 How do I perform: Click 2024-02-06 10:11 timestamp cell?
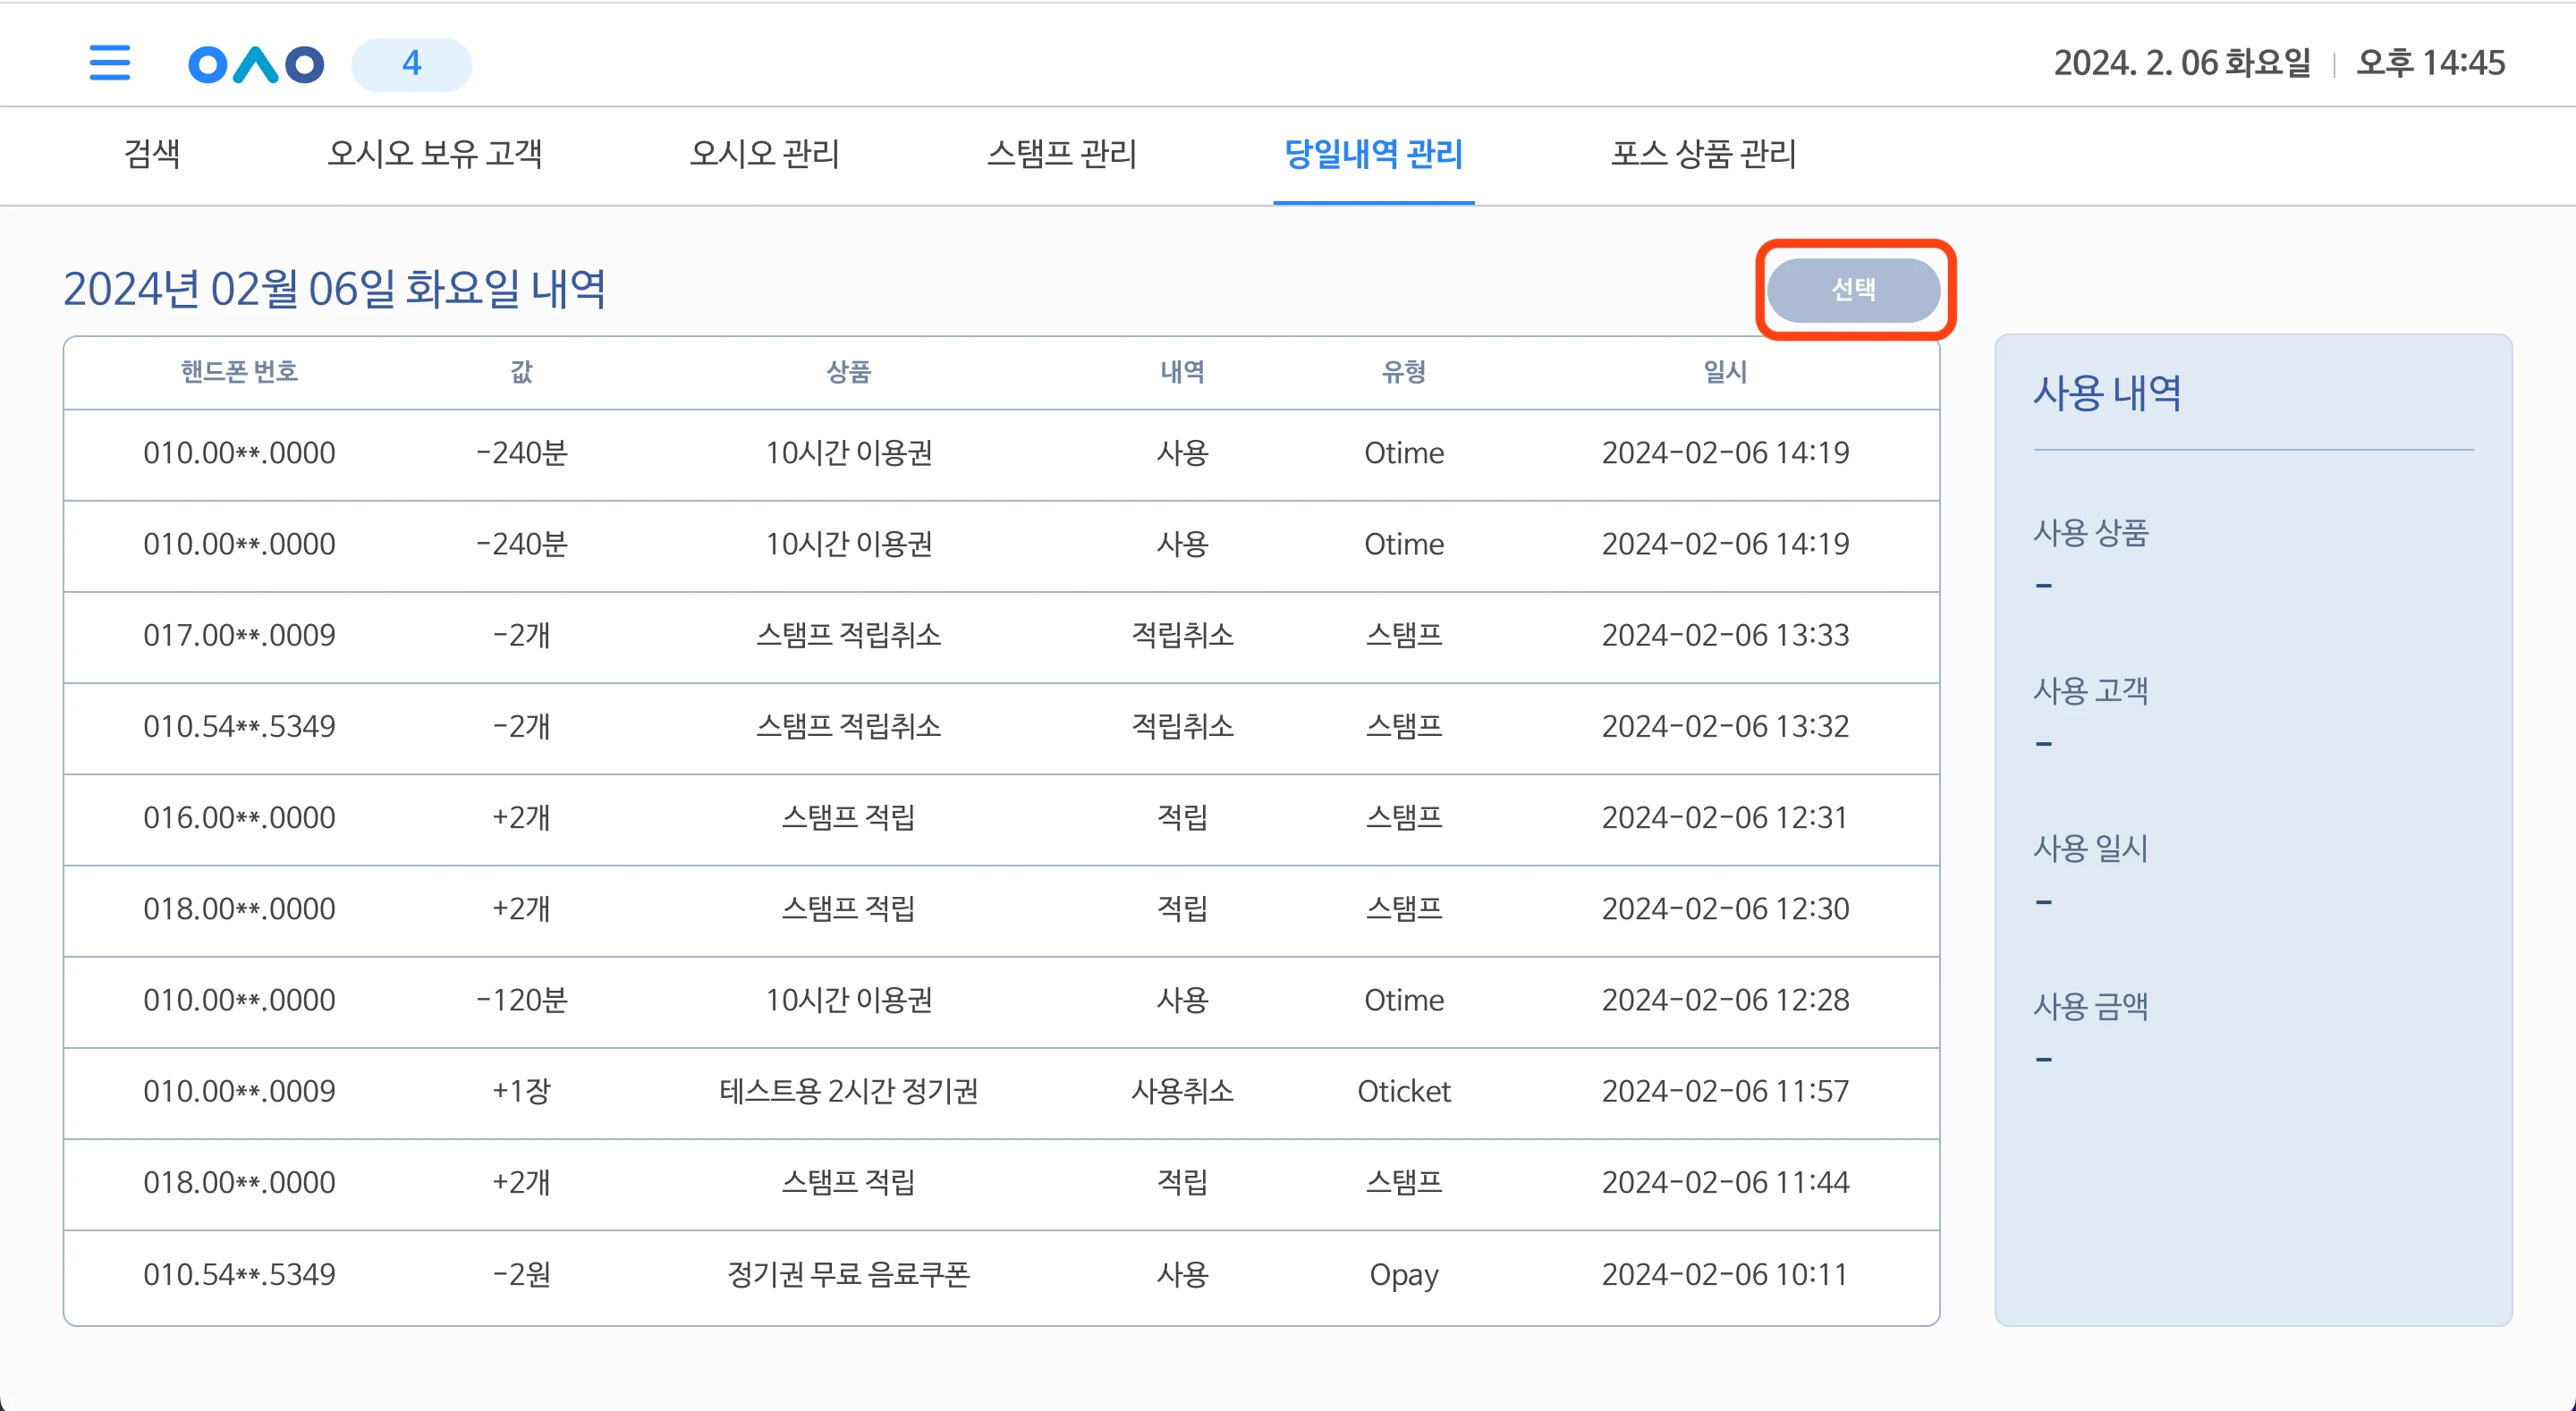point(1725,1274)
